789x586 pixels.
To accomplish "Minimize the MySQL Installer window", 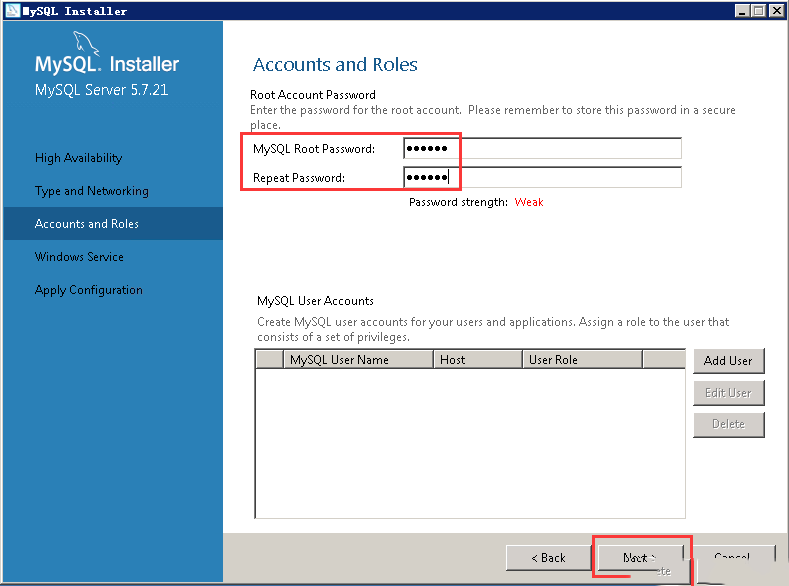I will pos(742,11).
